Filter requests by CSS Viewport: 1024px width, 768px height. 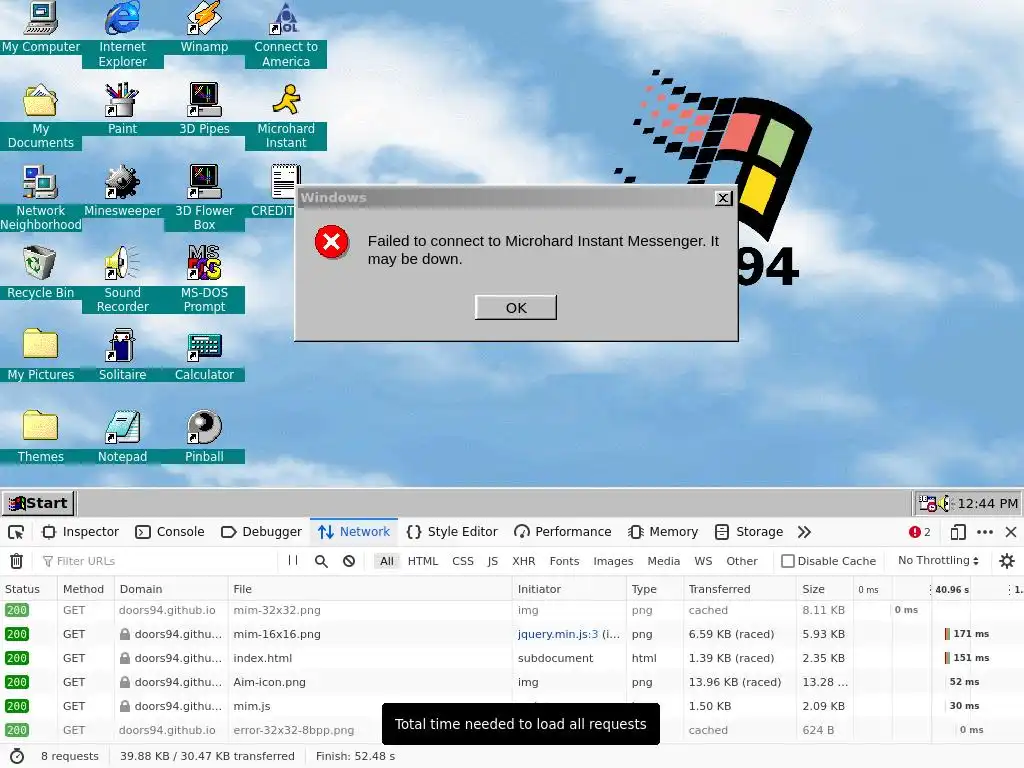(x=463, y=561)
